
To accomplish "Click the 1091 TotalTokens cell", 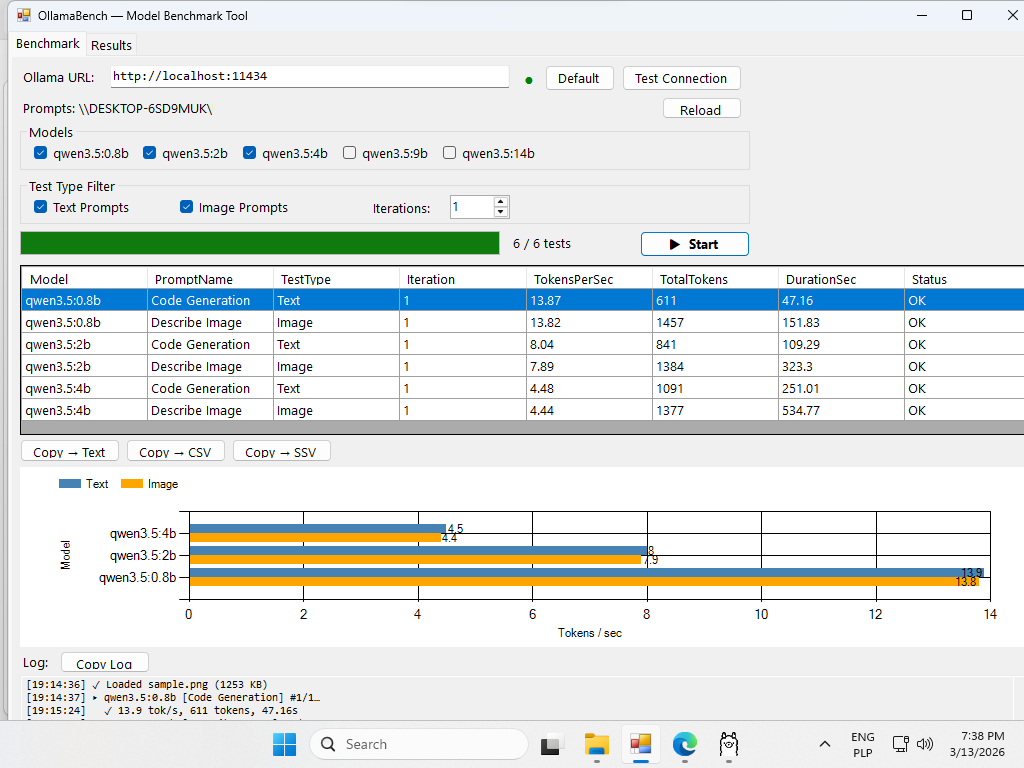I will click(714, 389).
